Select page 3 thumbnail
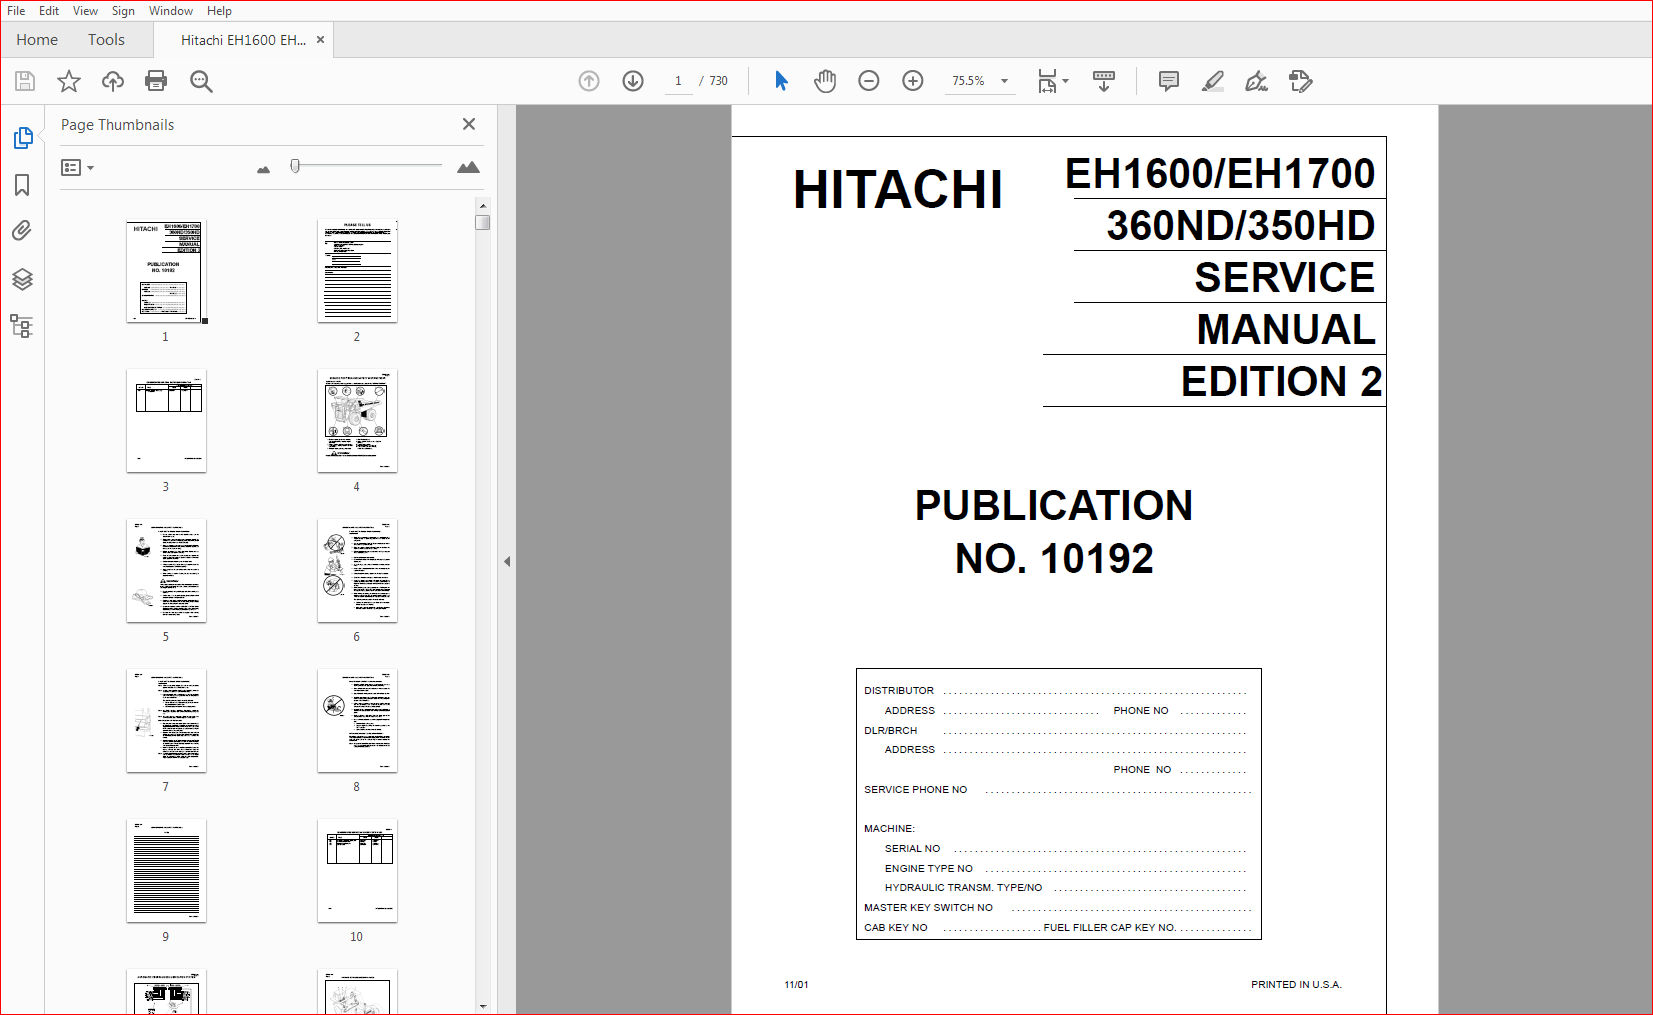Viewport: 1653px width, 1015px height. click(x=166, y=421)
